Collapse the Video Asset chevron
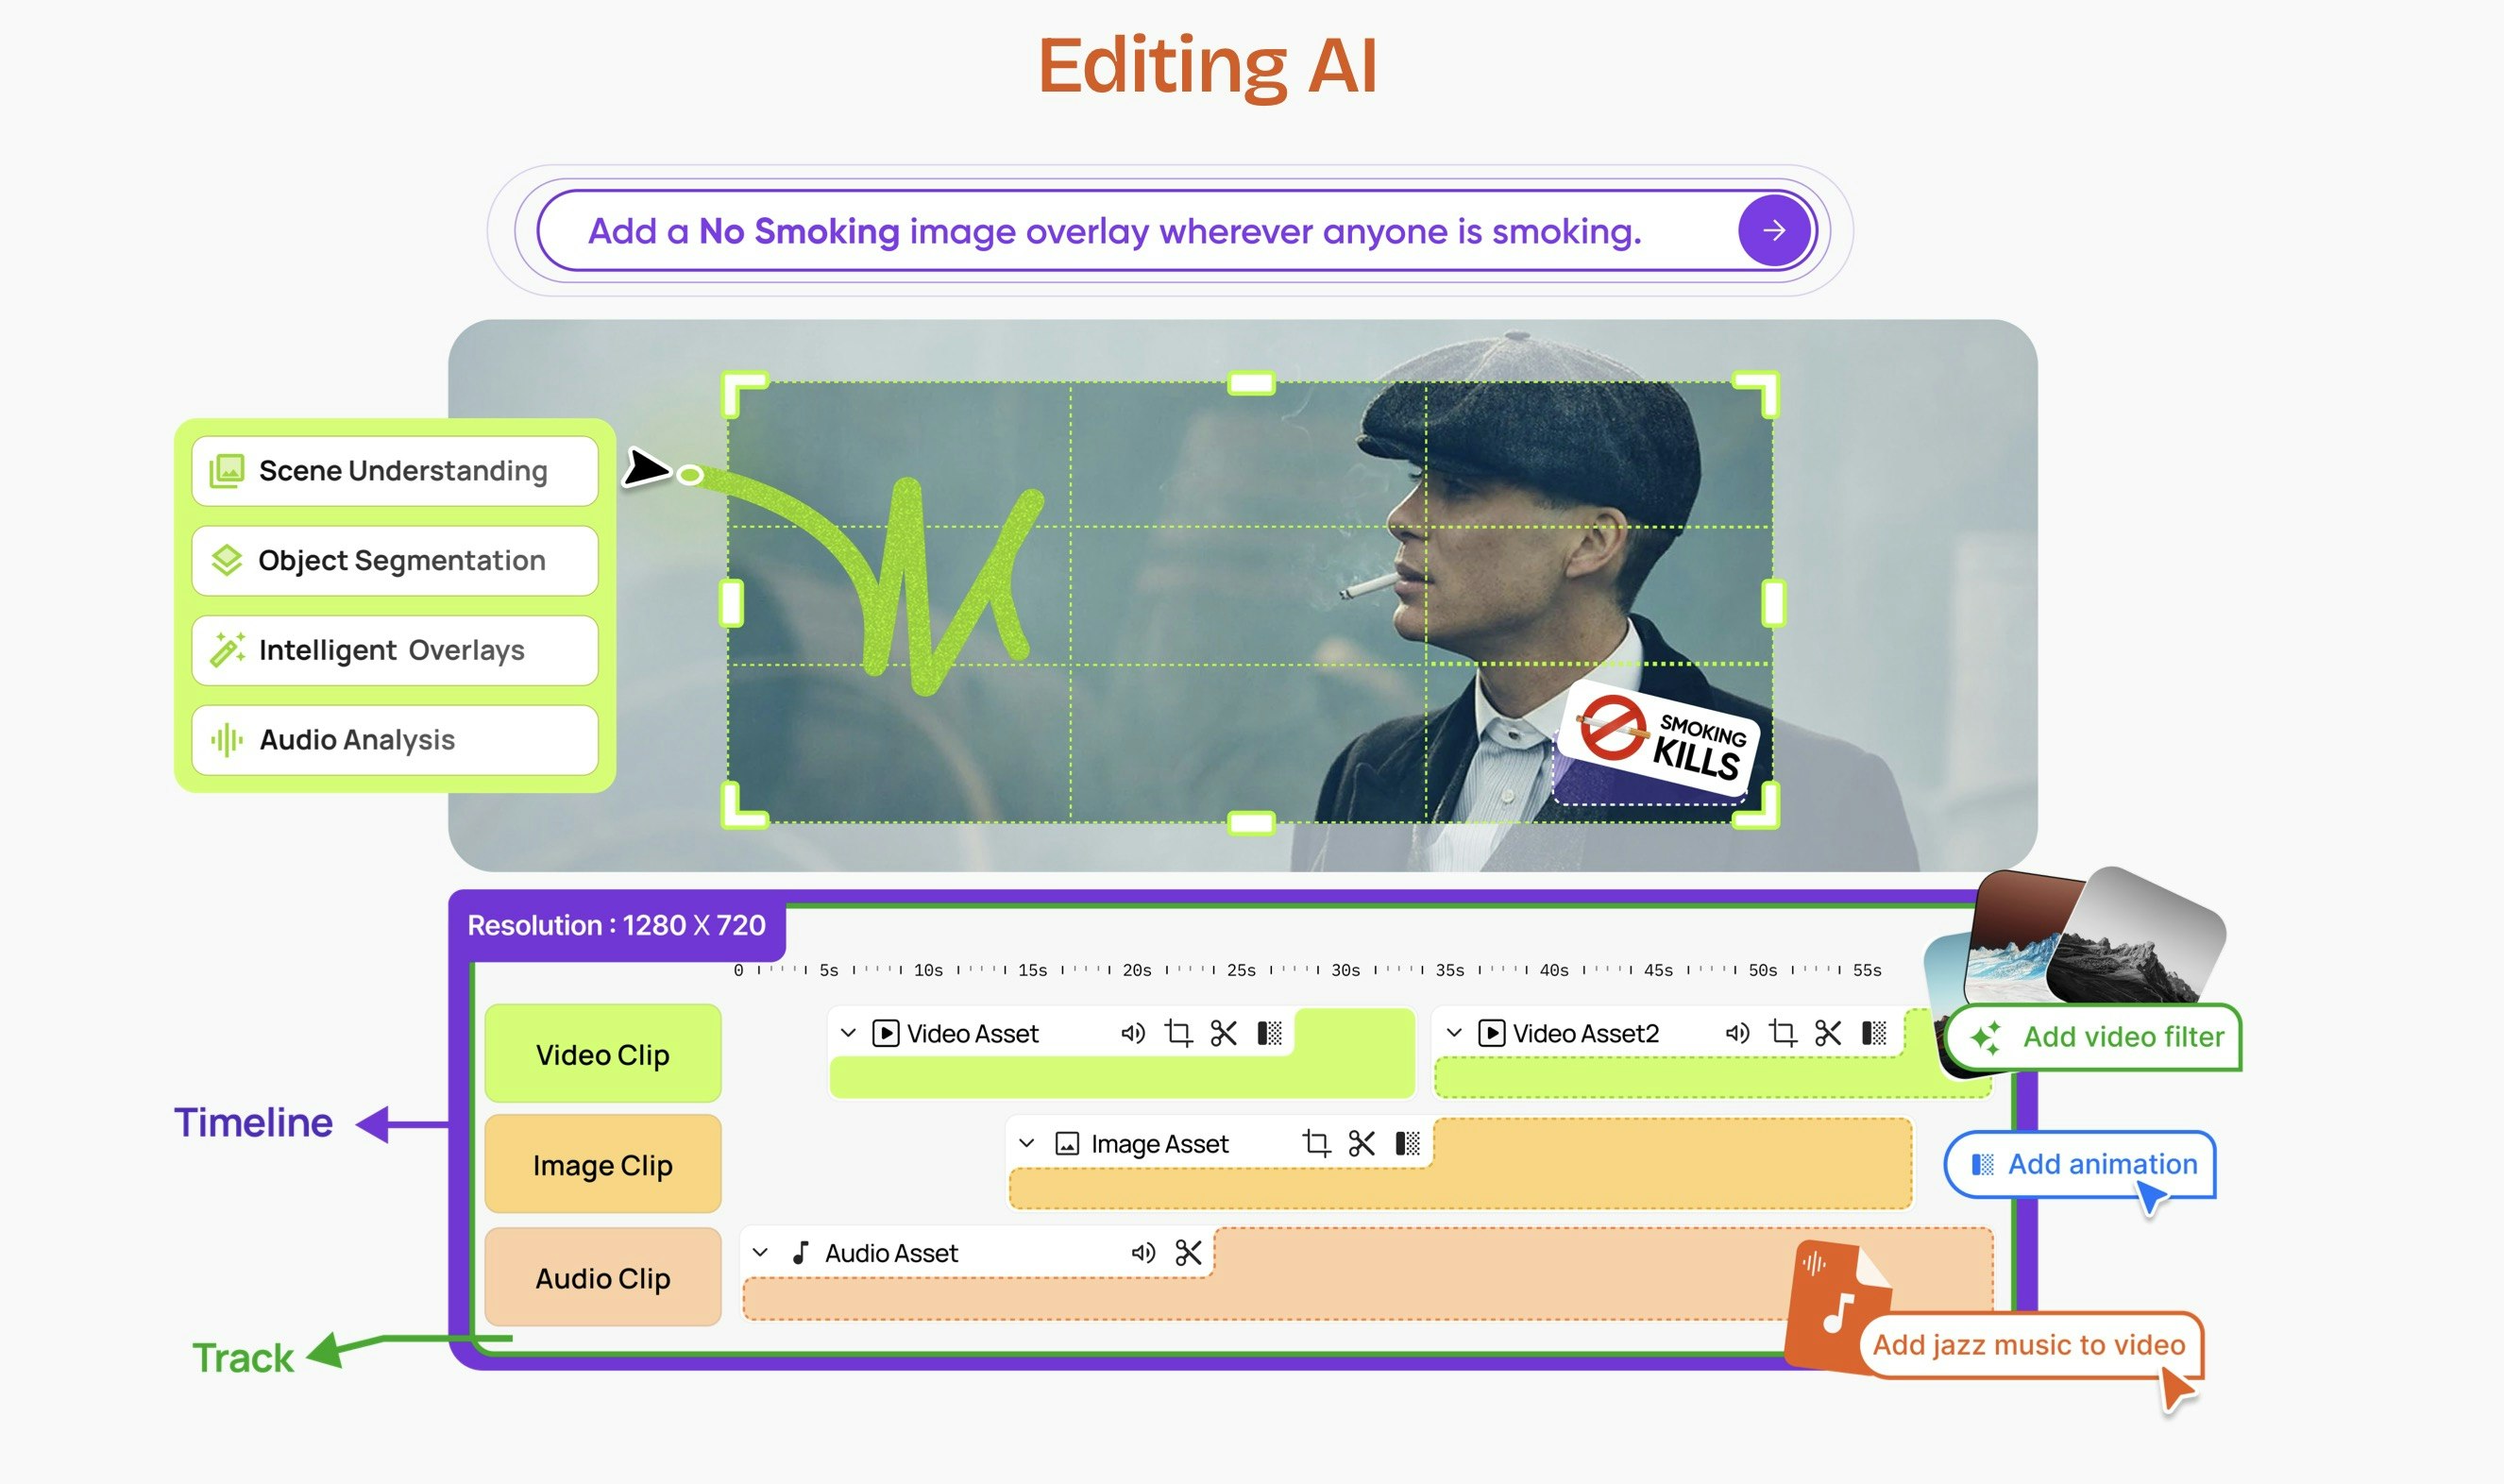This screenshot has width=2504, height=1484. pos(848,1033)
